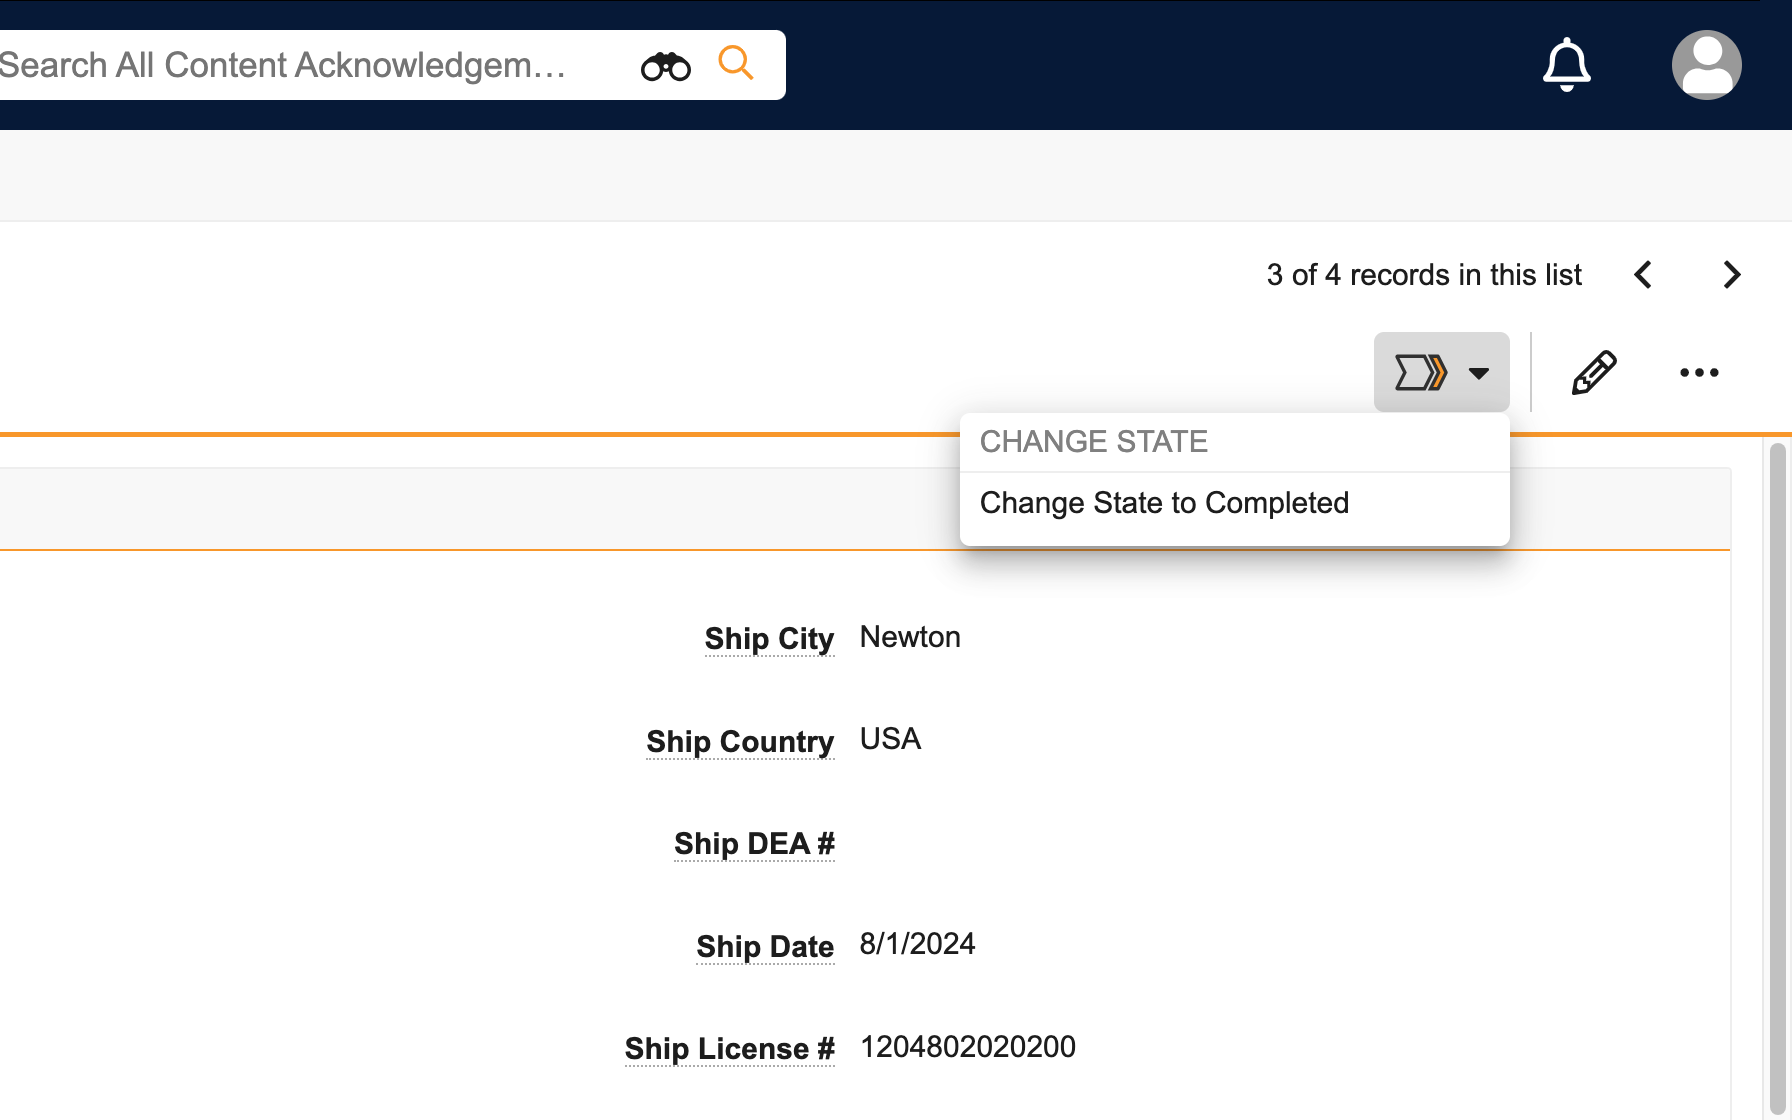Go to the next record arrow
Viewport: 1792px width, 1120px height.
click(x=1732, y=275)
